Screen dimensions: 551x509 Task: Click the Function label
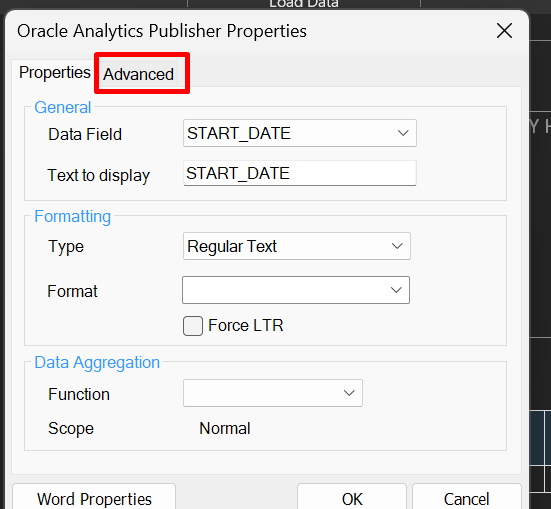tap(79, 394)
